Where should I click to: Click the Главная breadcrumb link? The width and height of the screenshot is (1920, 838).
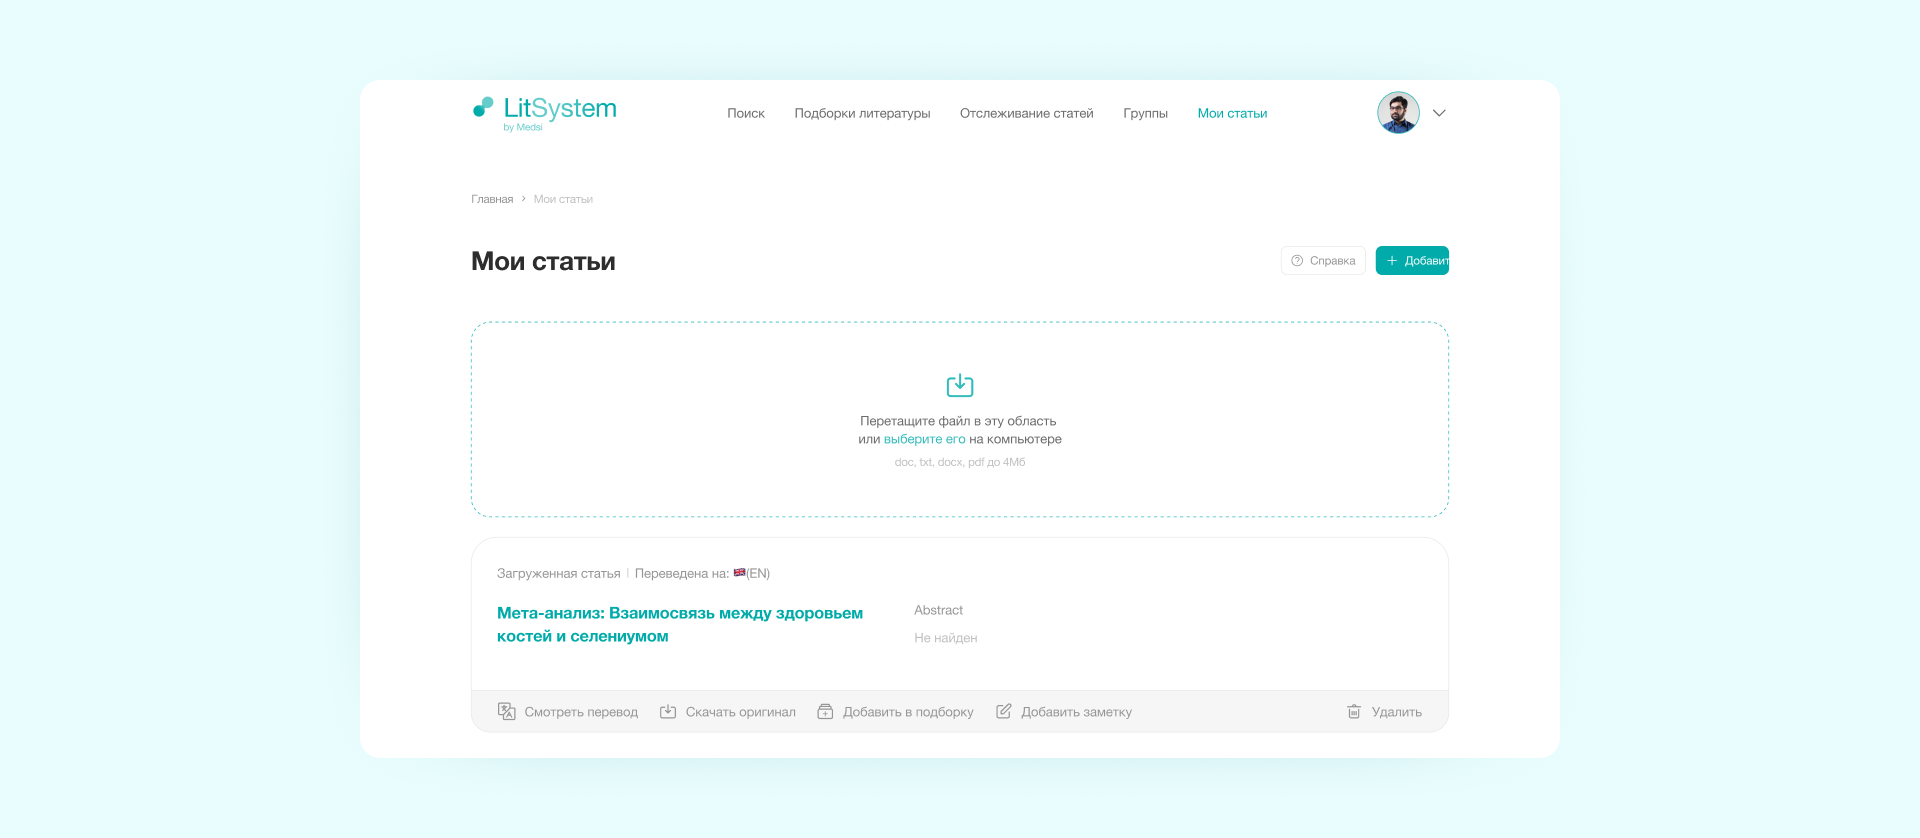click(492, 200)
